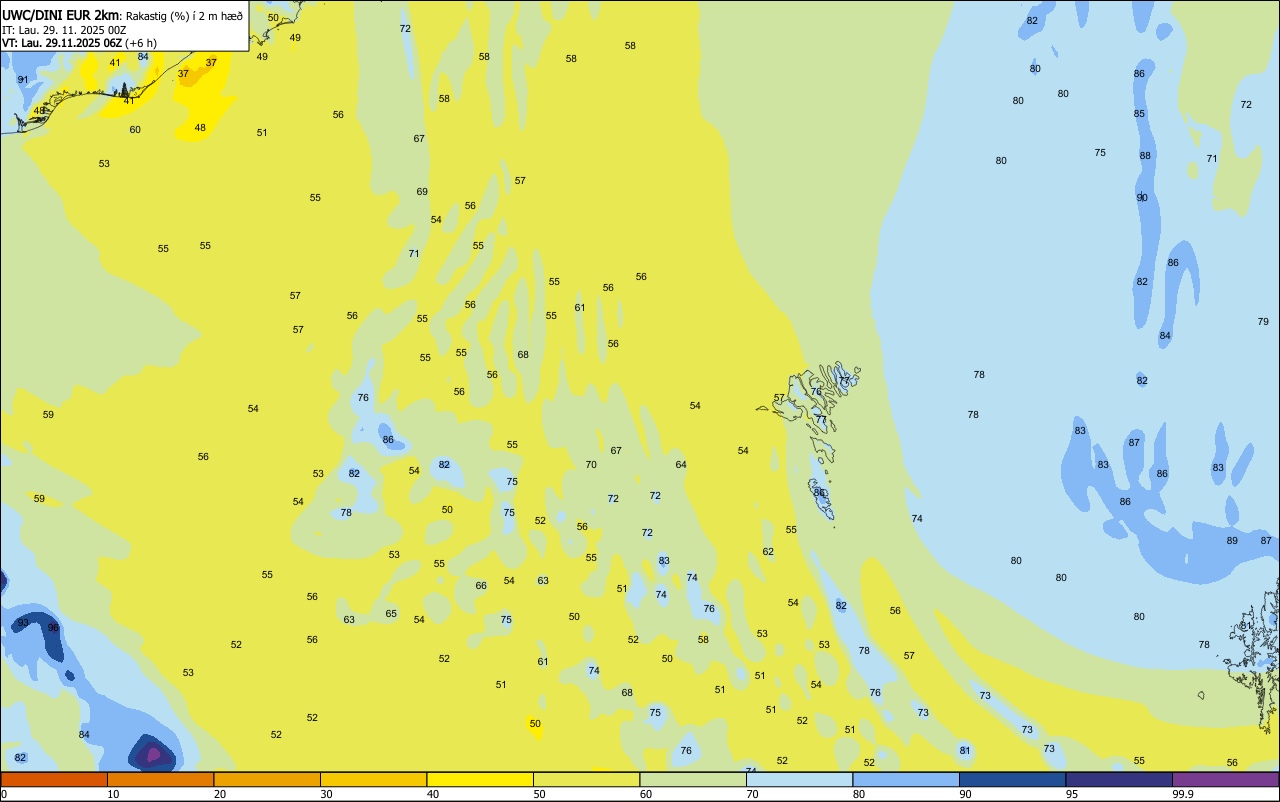Click the 70–80 pale blue legend segment
The image size is (1280, 802).
point(799,780)
